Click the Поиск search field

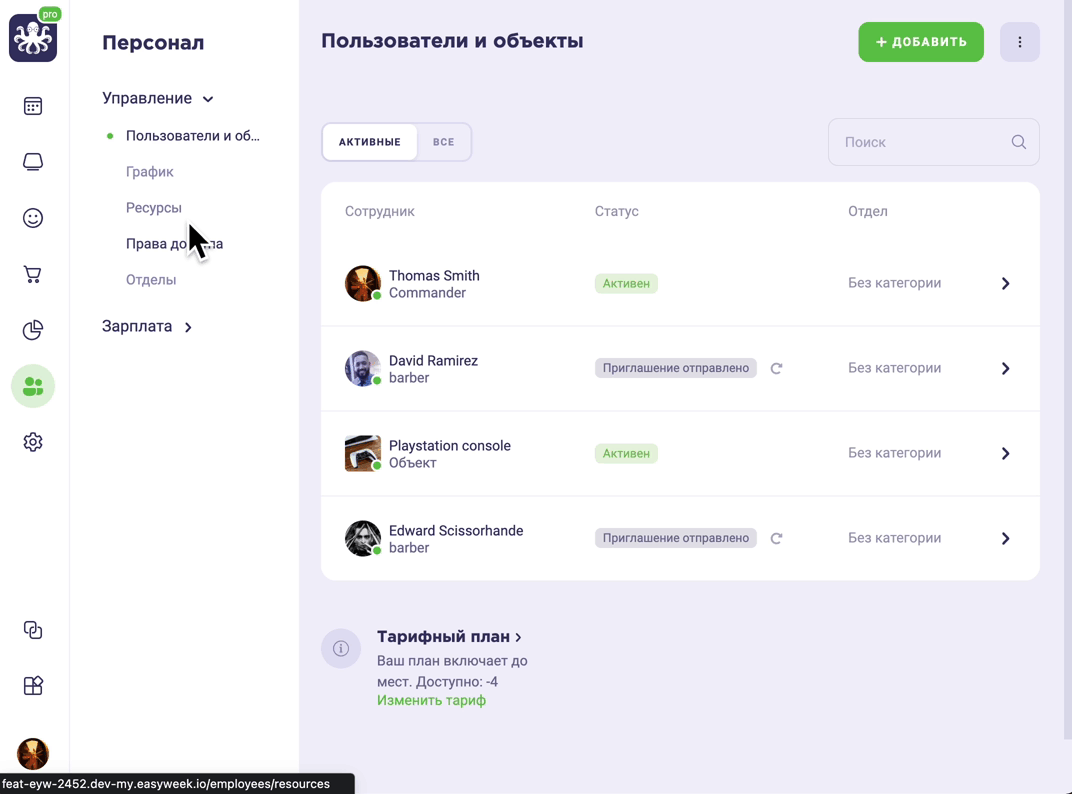pos(933,142)
